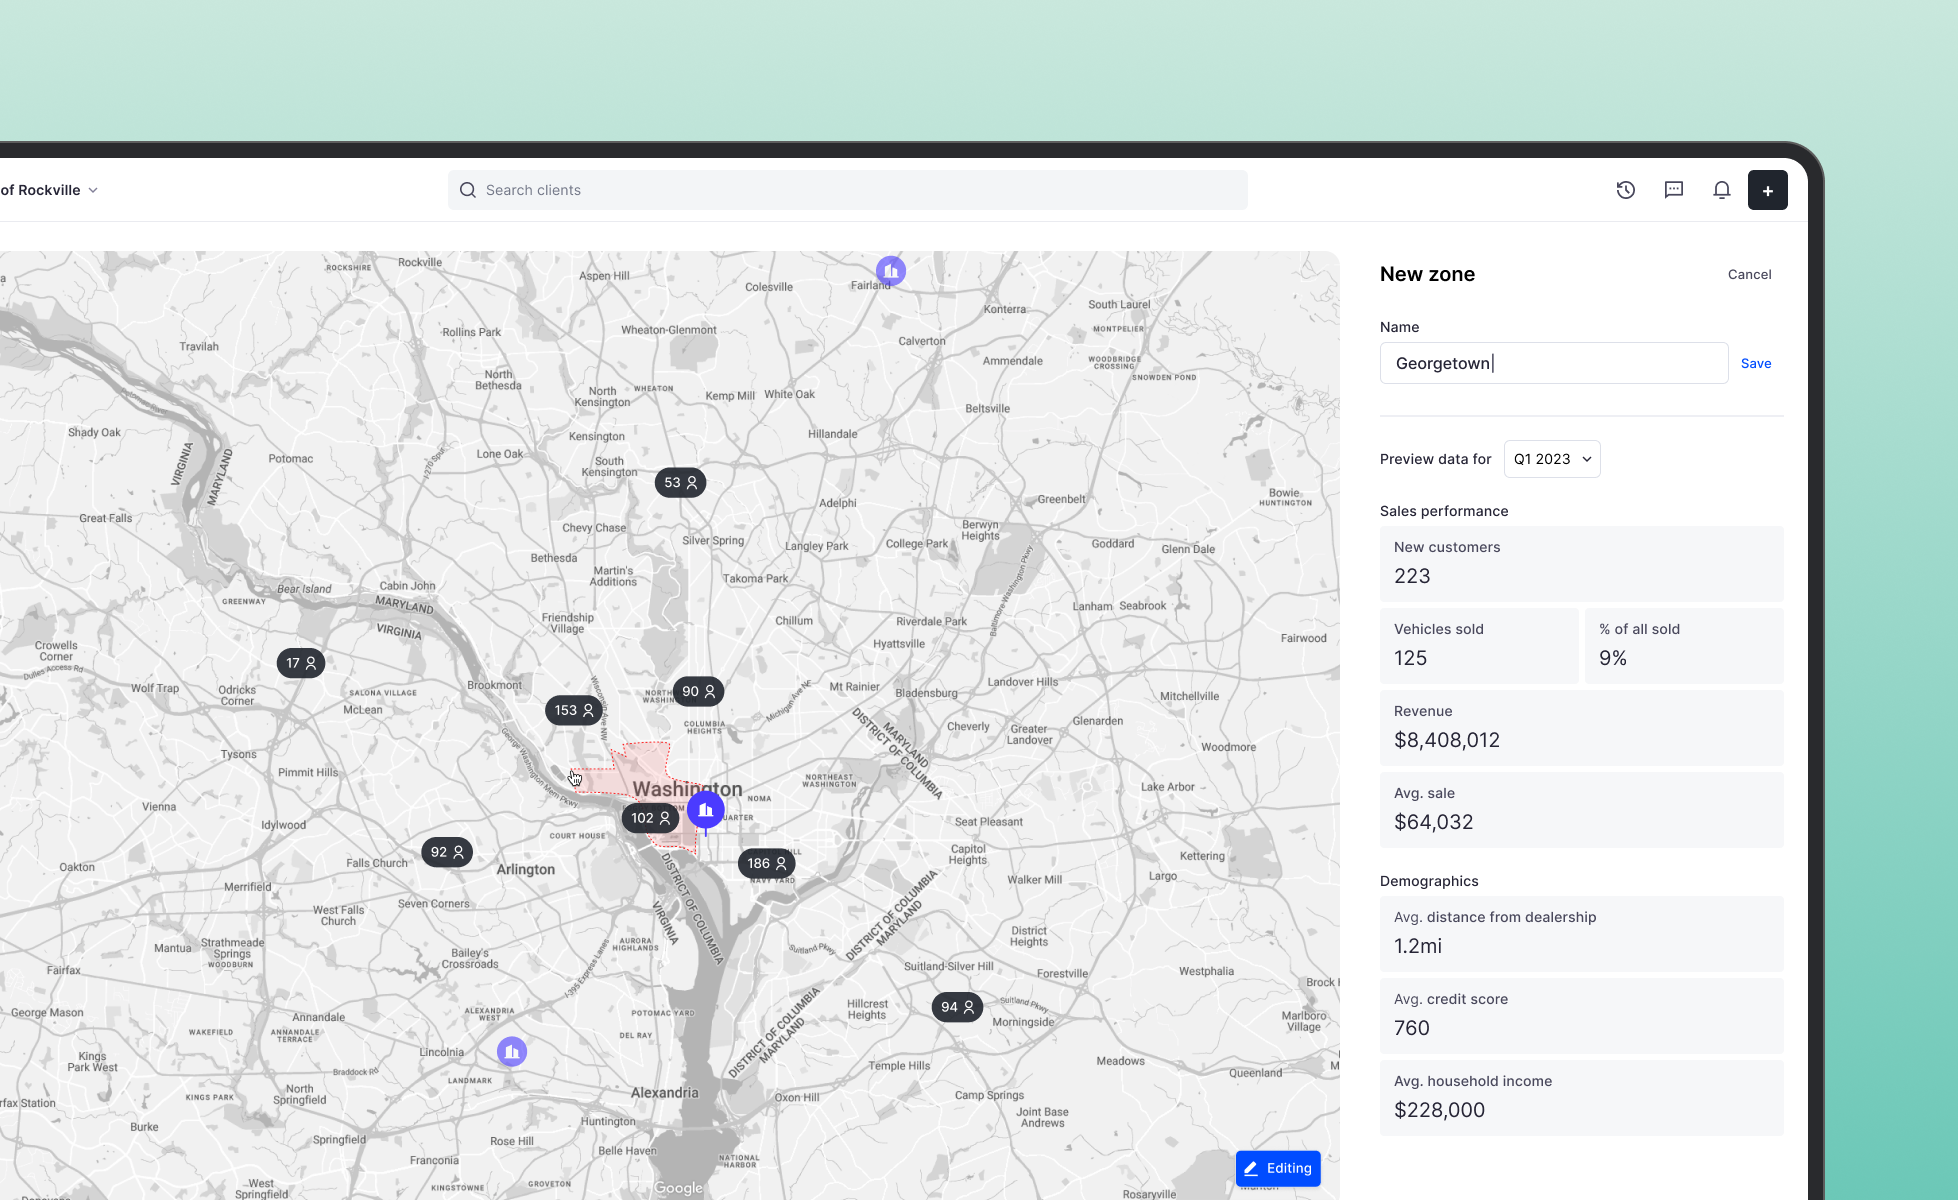
Task: Expand the Rockville dealership dropdown
Action: click(50, 190)
